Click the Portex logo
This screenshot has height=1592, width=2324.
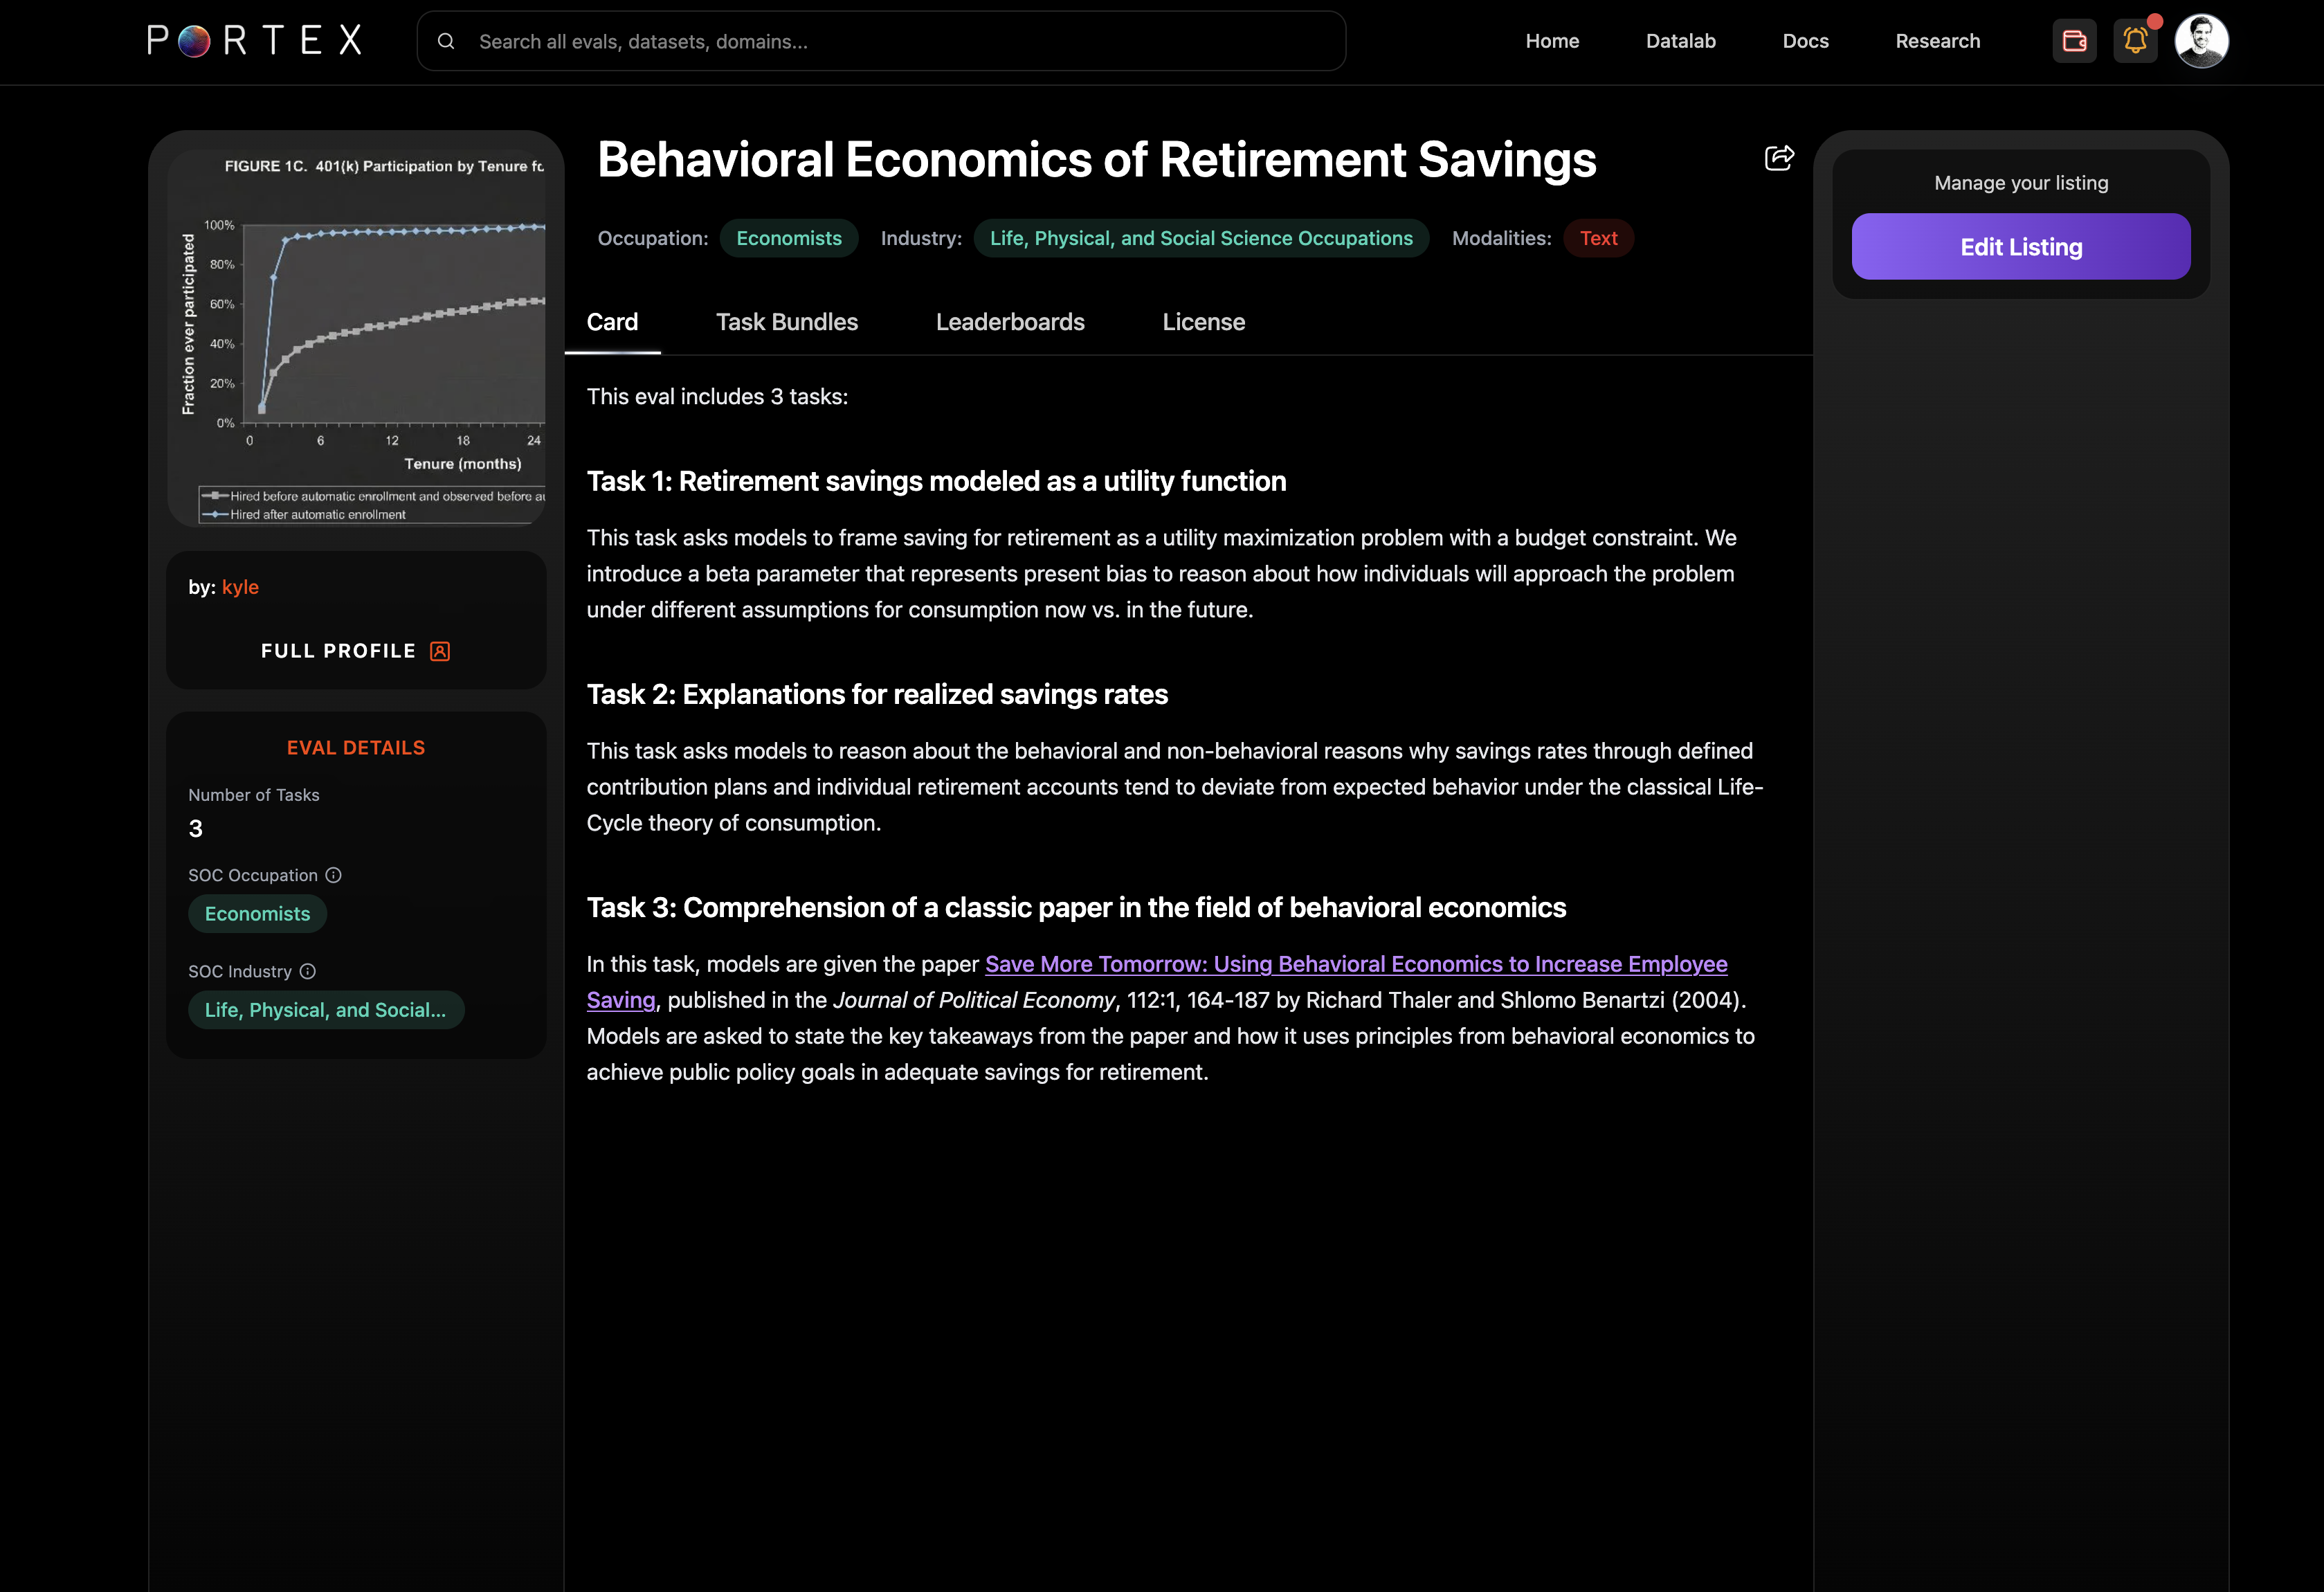254,41
